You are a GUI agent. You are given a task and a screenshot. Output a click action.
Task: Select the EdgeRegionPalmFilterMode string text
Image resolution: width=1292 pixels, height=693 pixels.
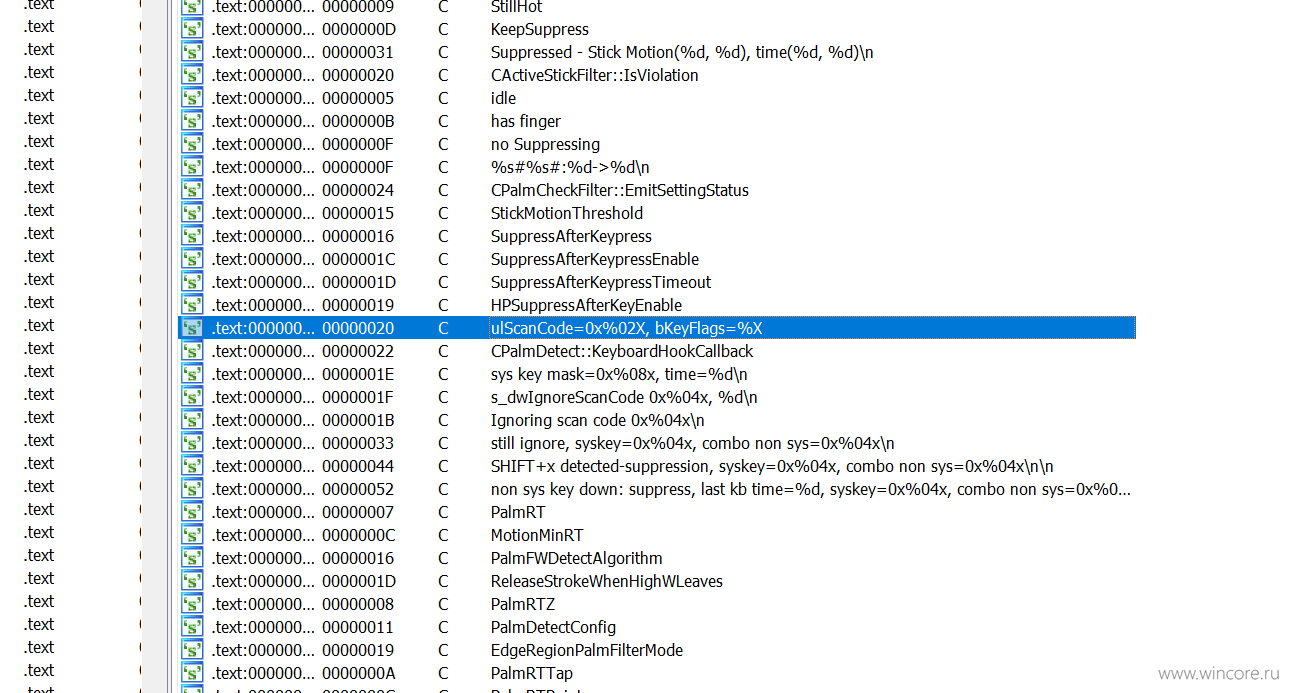tap(586, 650)
